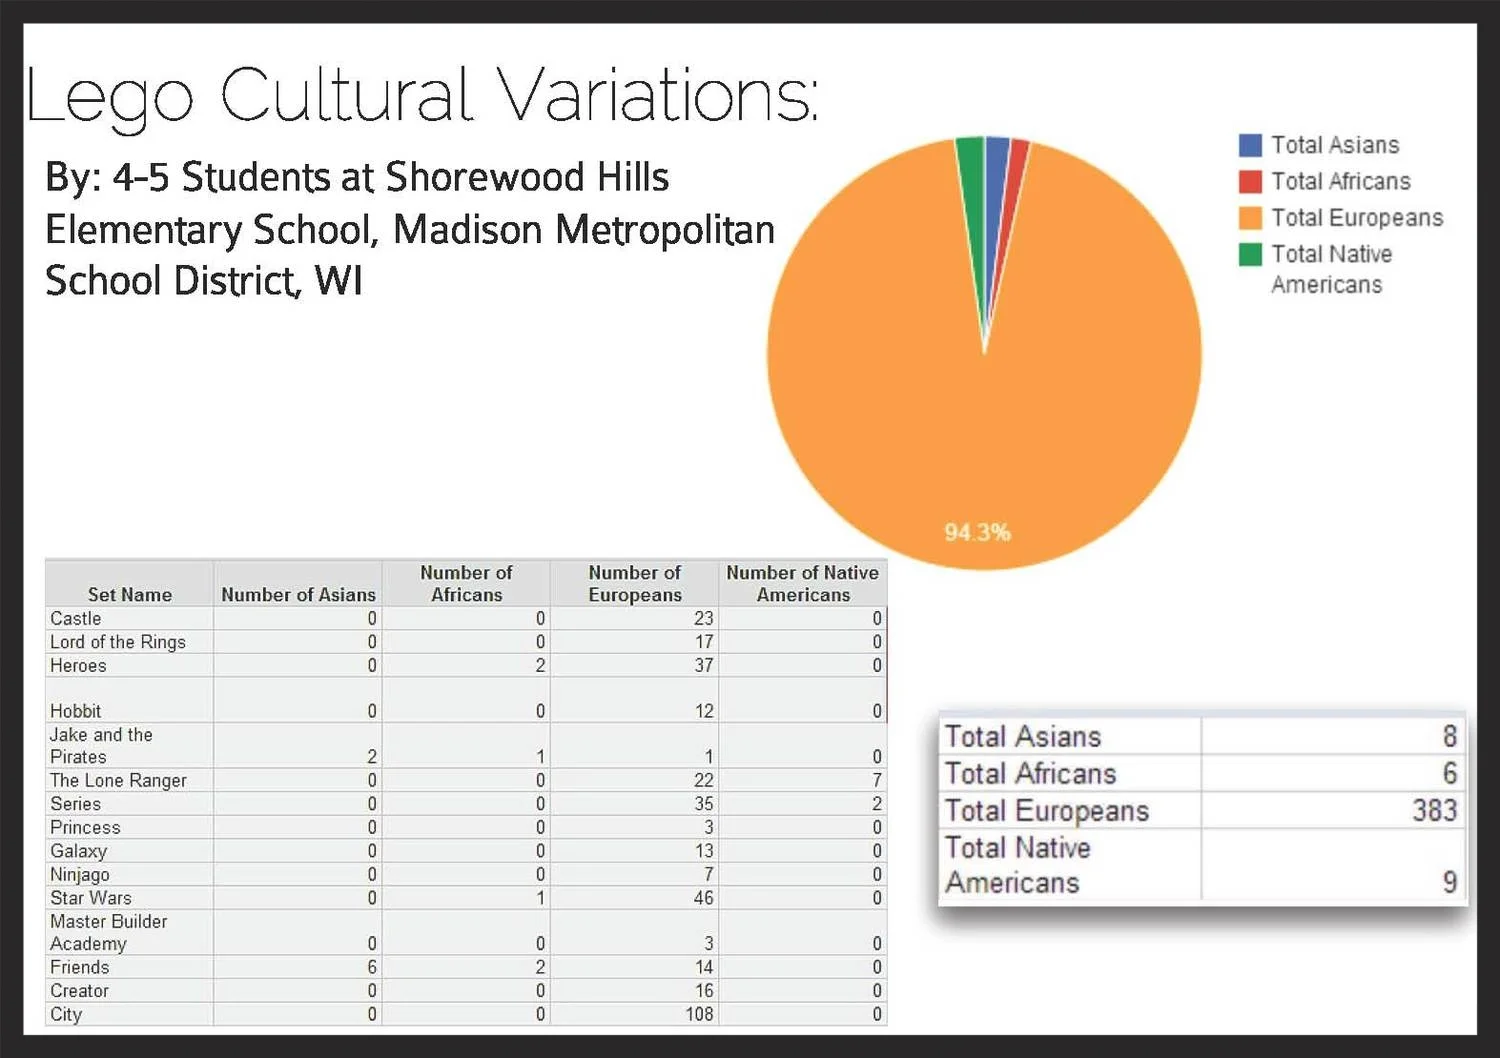Click the value 6 beside Total Africans

[1449, 773]
